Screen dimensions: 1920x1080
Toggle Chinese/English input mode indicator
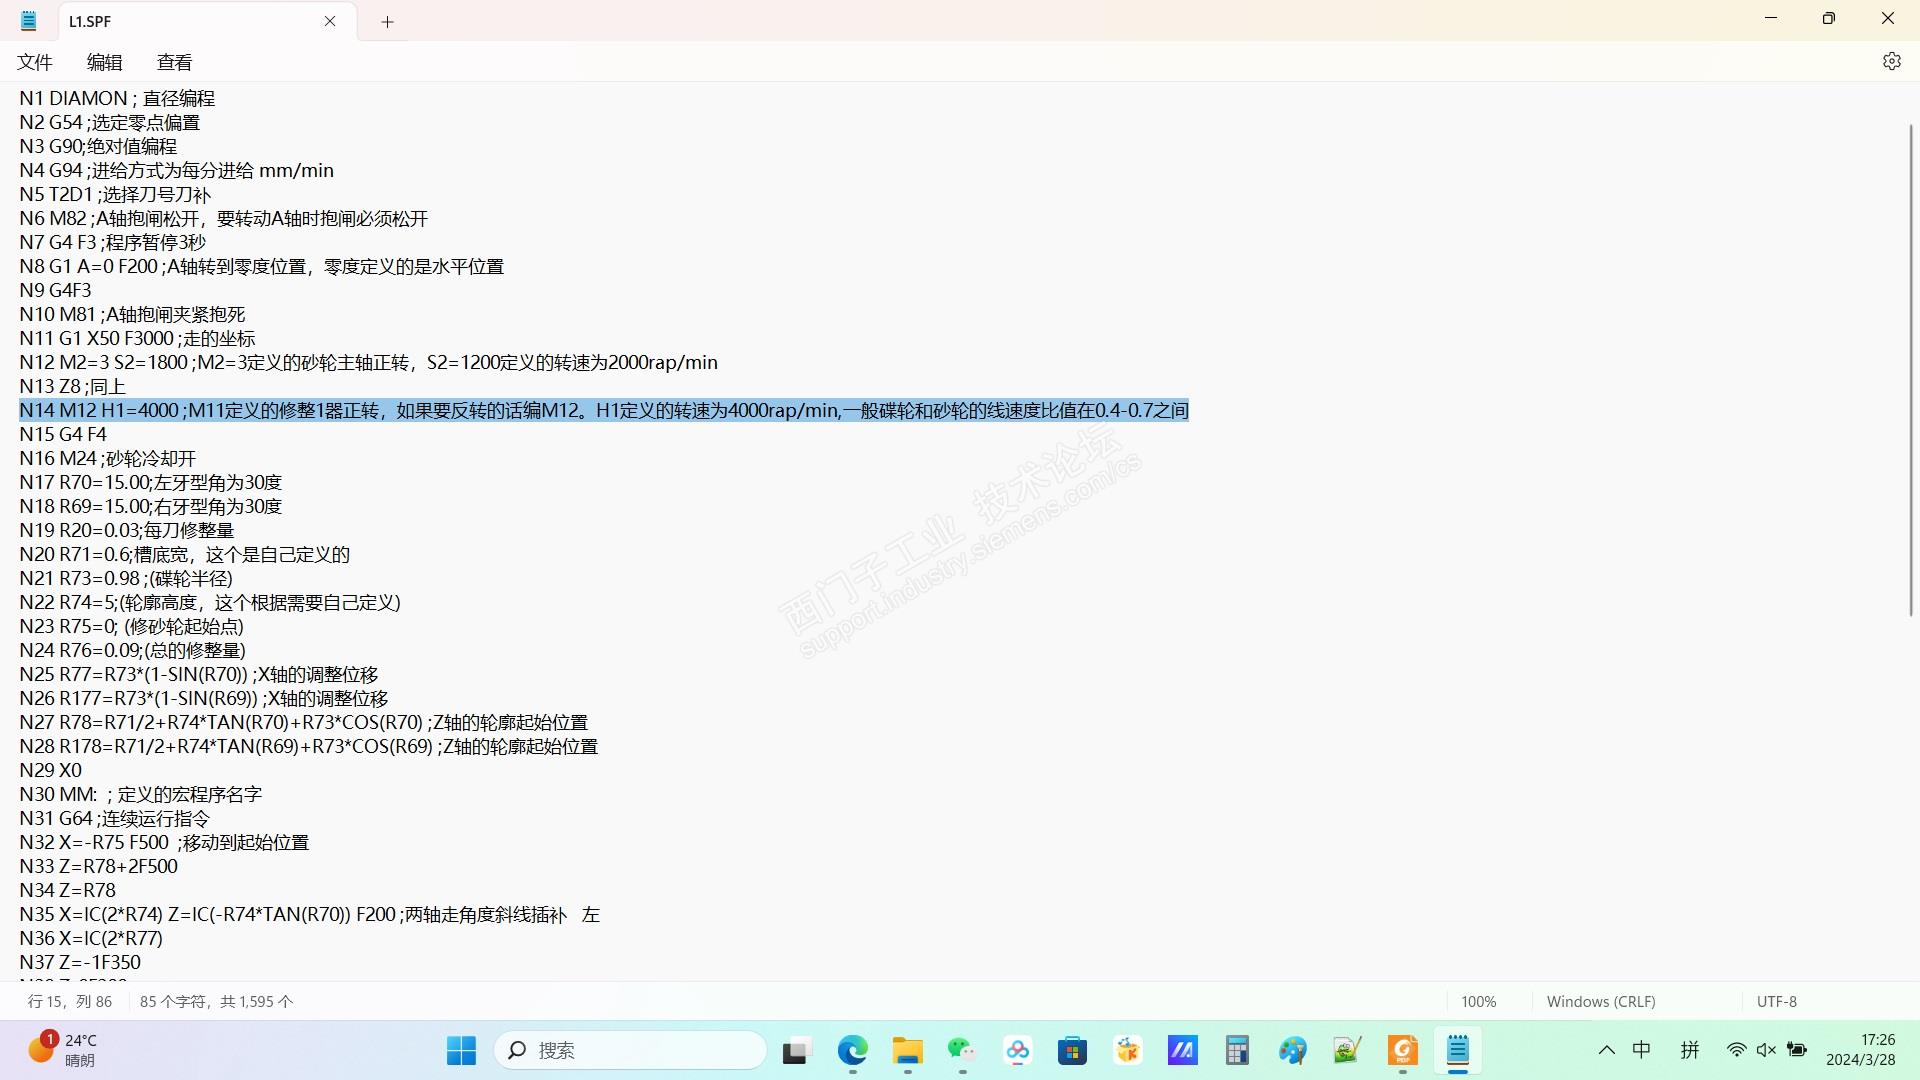pos(1642,1050)
